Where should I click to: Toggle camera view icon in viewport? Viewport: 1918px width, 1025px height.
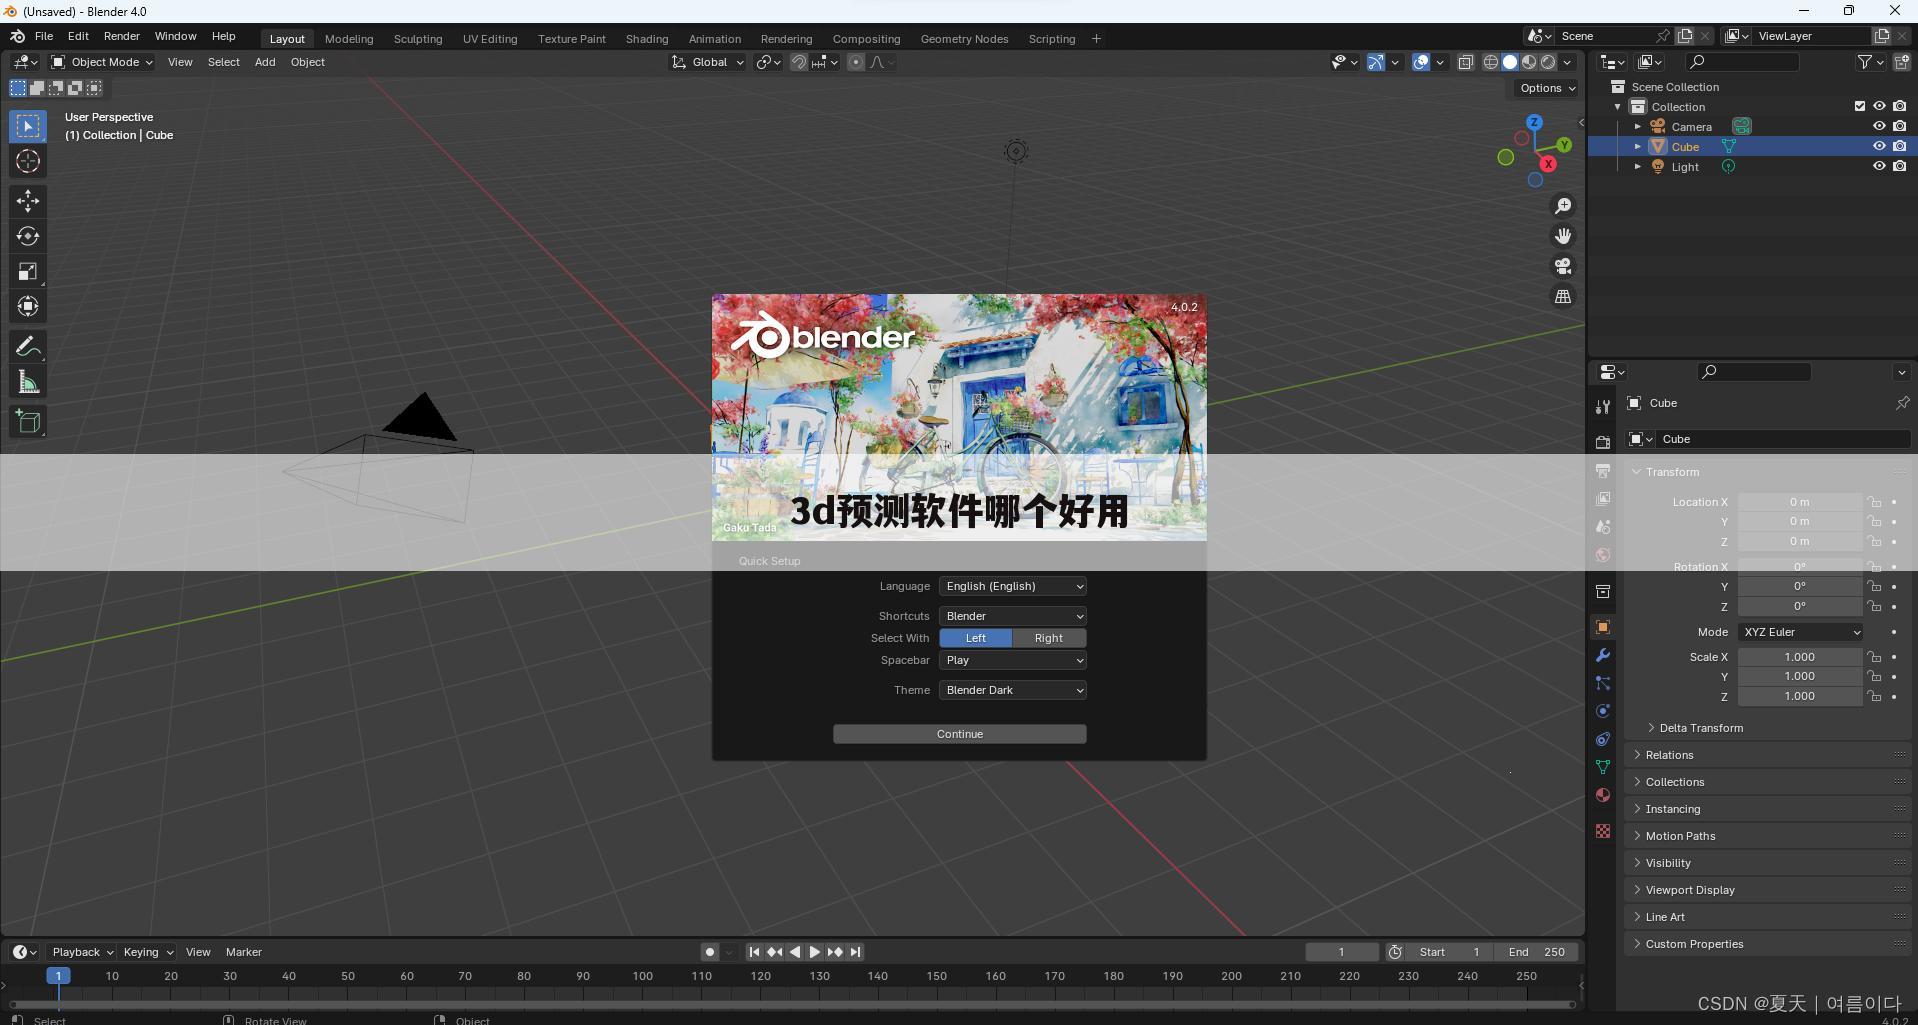(1563, 266)
